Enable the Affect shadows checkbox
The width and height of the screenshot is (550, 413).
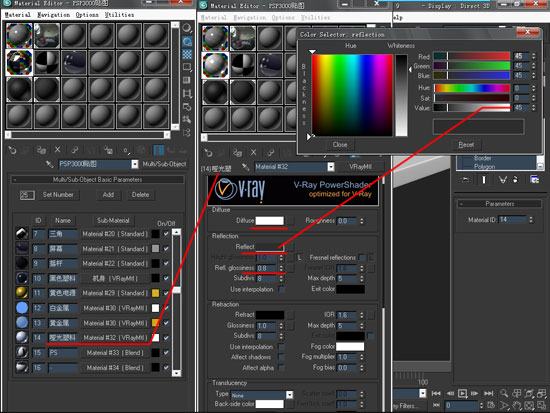281,357
